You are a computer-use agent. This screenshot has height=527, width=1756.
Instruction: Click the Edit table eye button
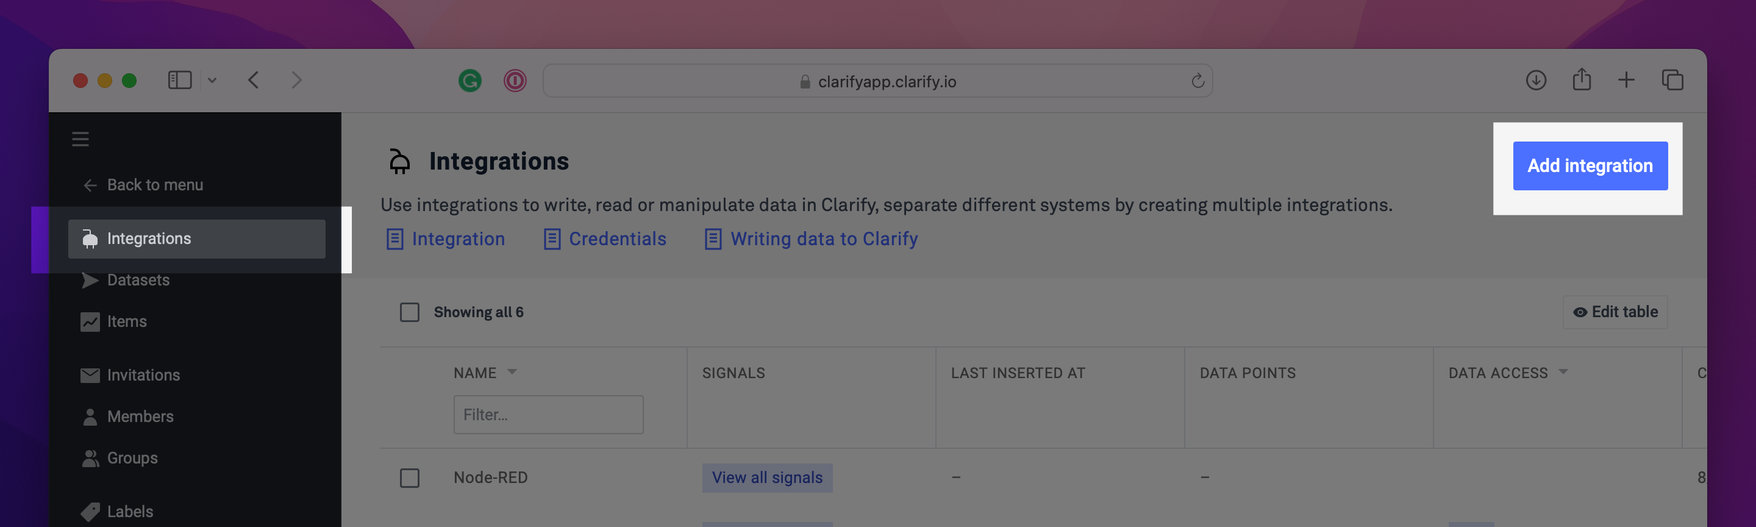point(1615,312)
